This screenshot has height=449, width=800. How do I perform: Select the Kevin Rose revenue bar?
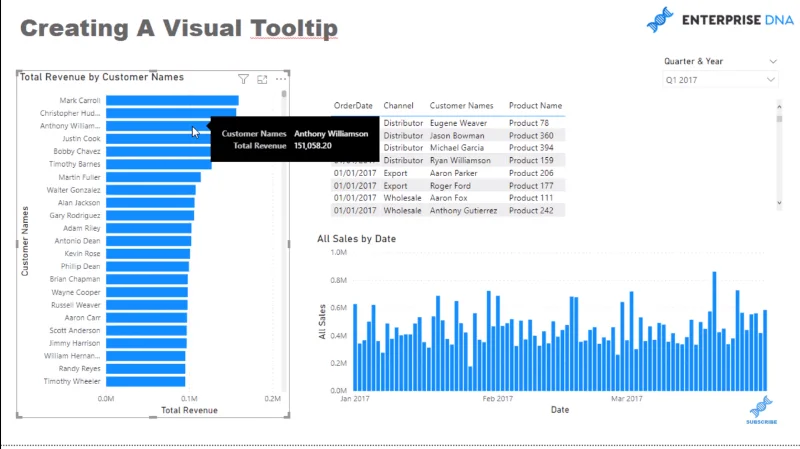pyautogui.click(x=148, y=254)
